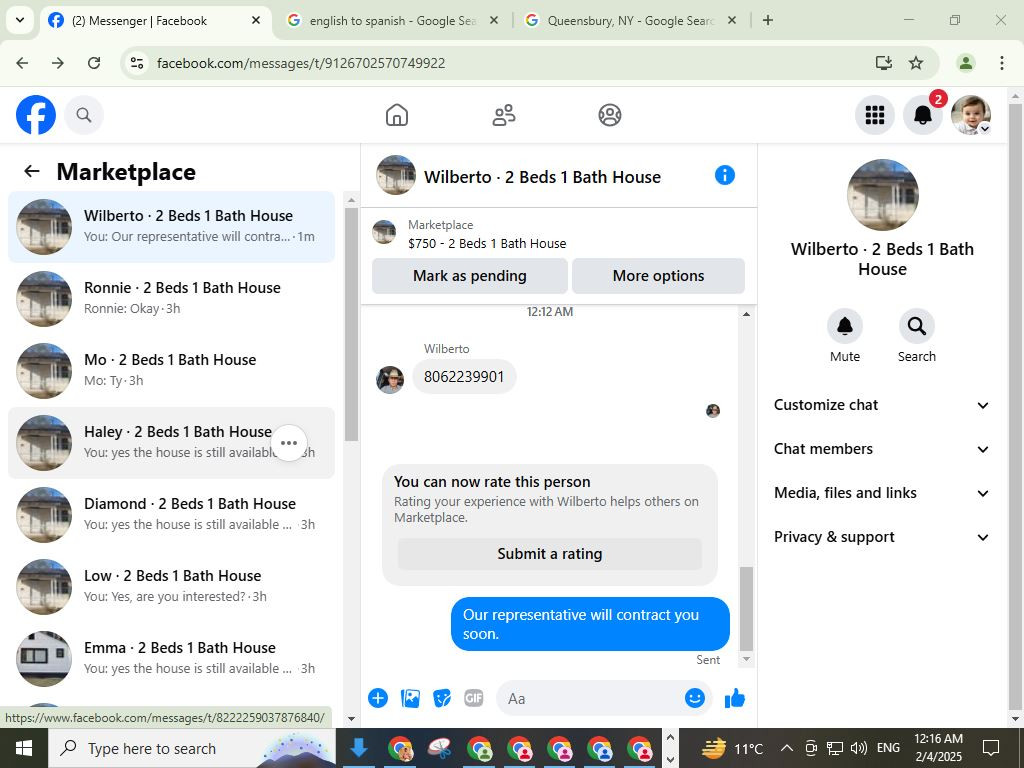Expand Privacy & support section
The height and width of the screenshot is (768, 1024).
882,537
